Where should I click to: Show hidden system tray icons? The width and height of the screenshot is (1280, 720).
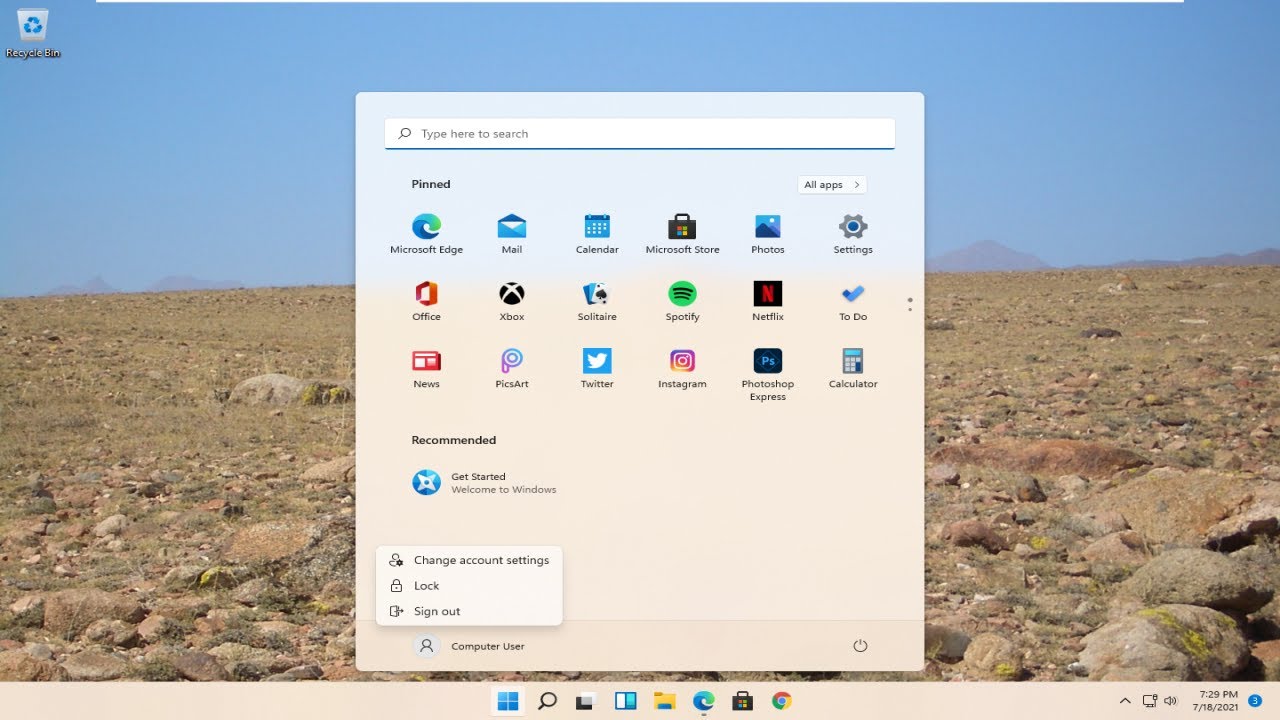tap(1125, 701)
